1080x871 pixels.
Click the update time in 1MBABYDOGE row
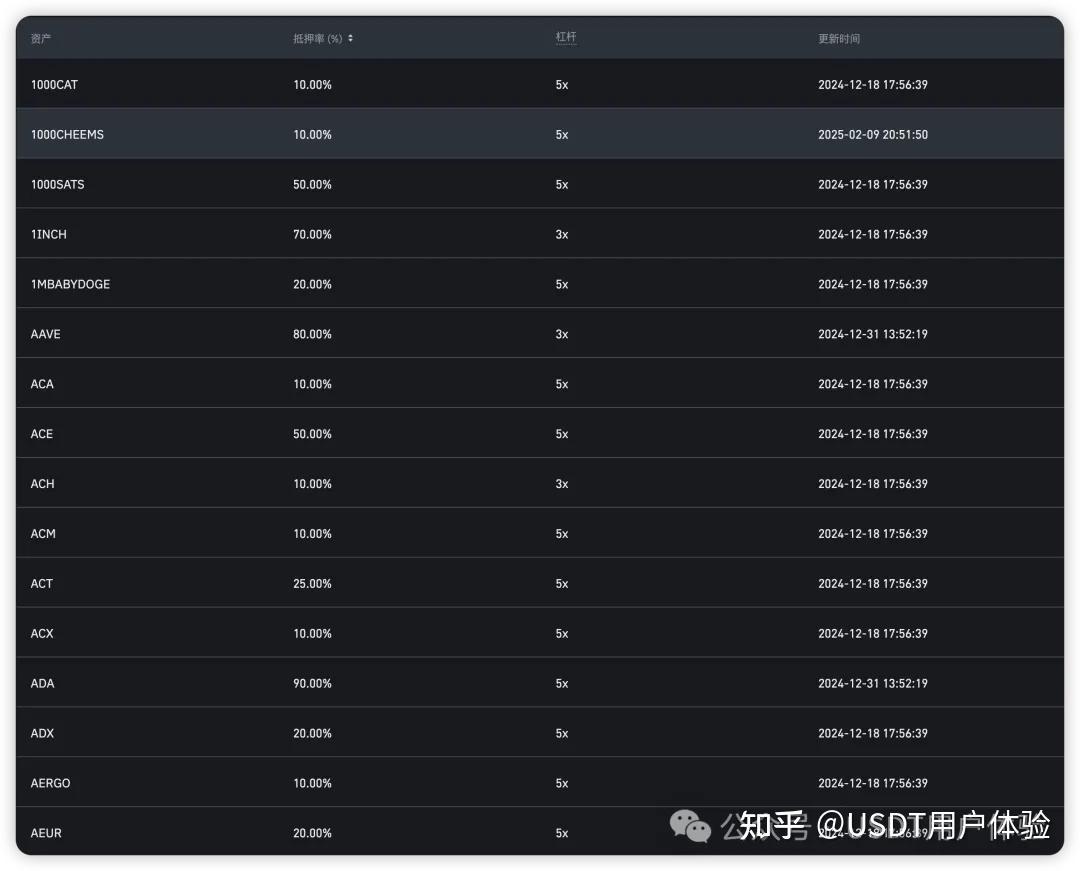click(873, 284)
